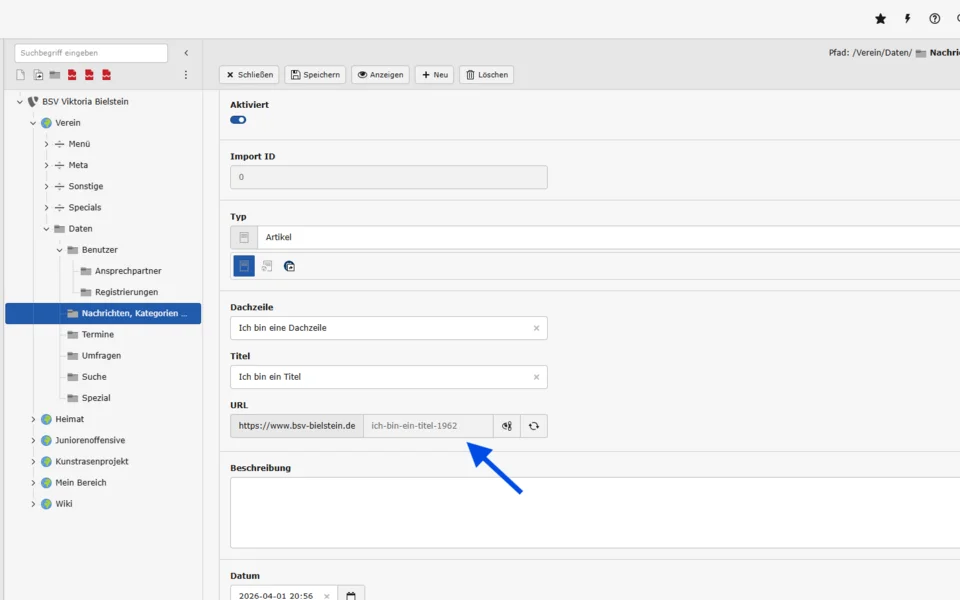
Task: Open the flash cache clearing menu
Action: coord(907,19)
